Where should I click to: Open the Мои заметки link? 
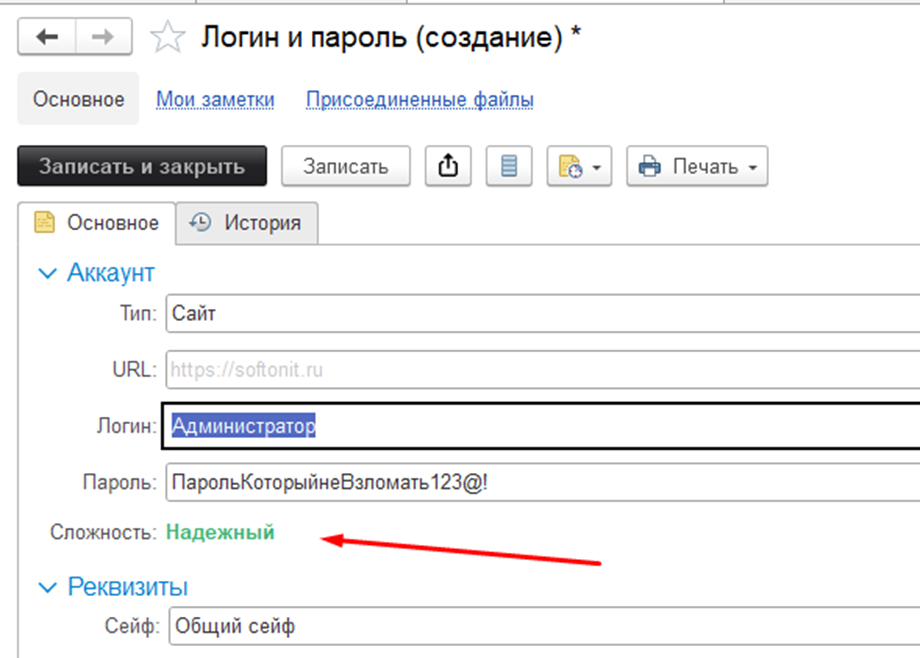pyautogui.click(x=214, y=99)
